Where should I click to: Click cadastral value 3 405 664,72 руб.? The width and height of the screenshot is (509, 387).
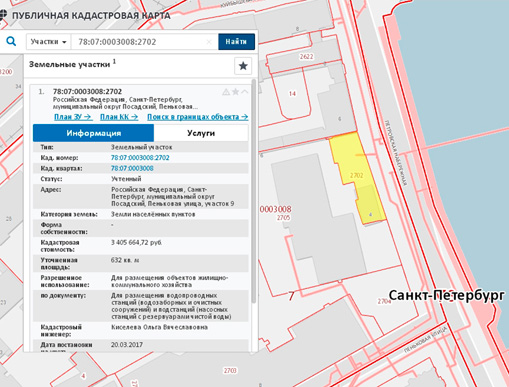(137, 242)
